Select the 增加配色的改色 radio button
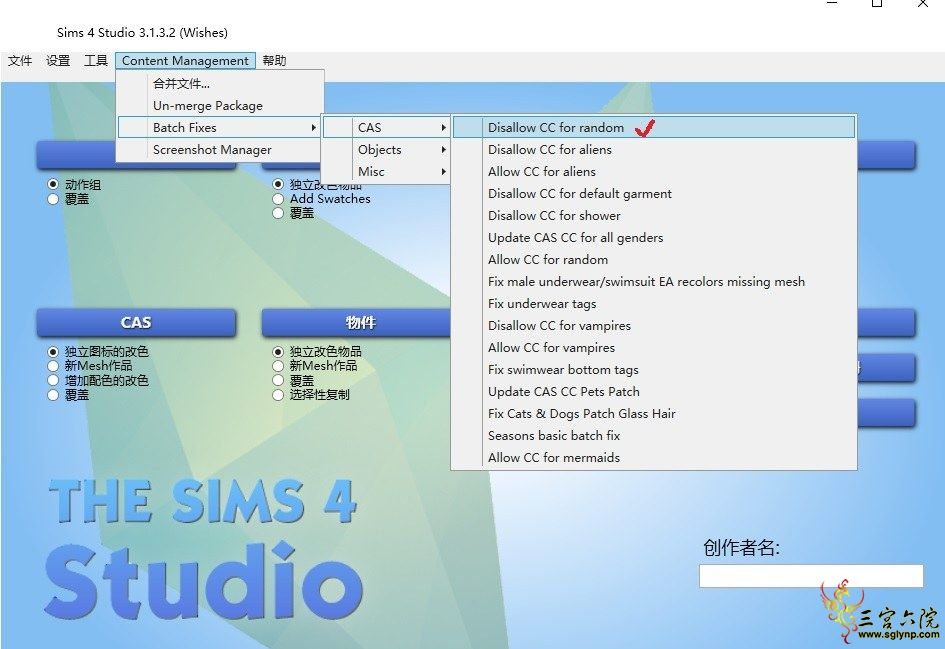945x649 pixels. 53,380
